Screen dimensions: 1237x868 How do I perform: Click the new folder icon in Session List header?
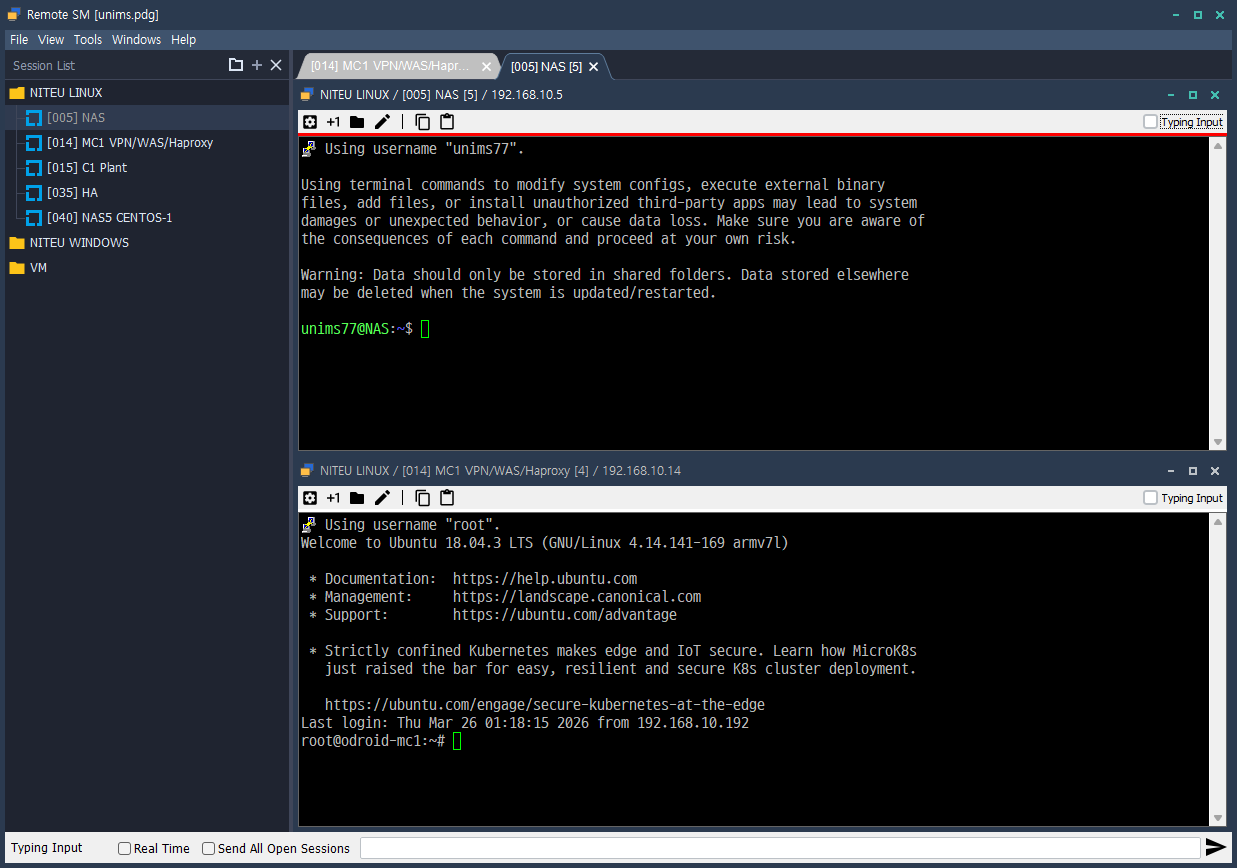pos(236,64)
